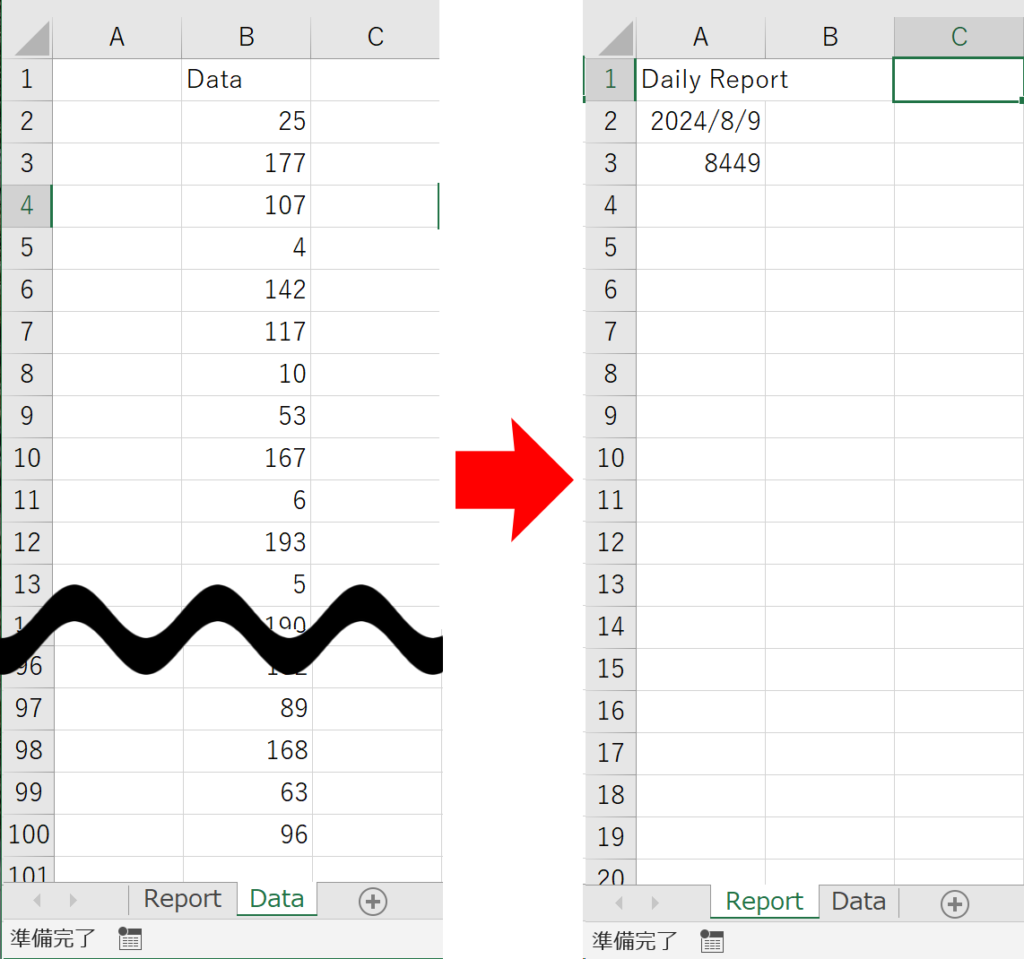Click the 準備完了 ready status text

coord(48,940)
